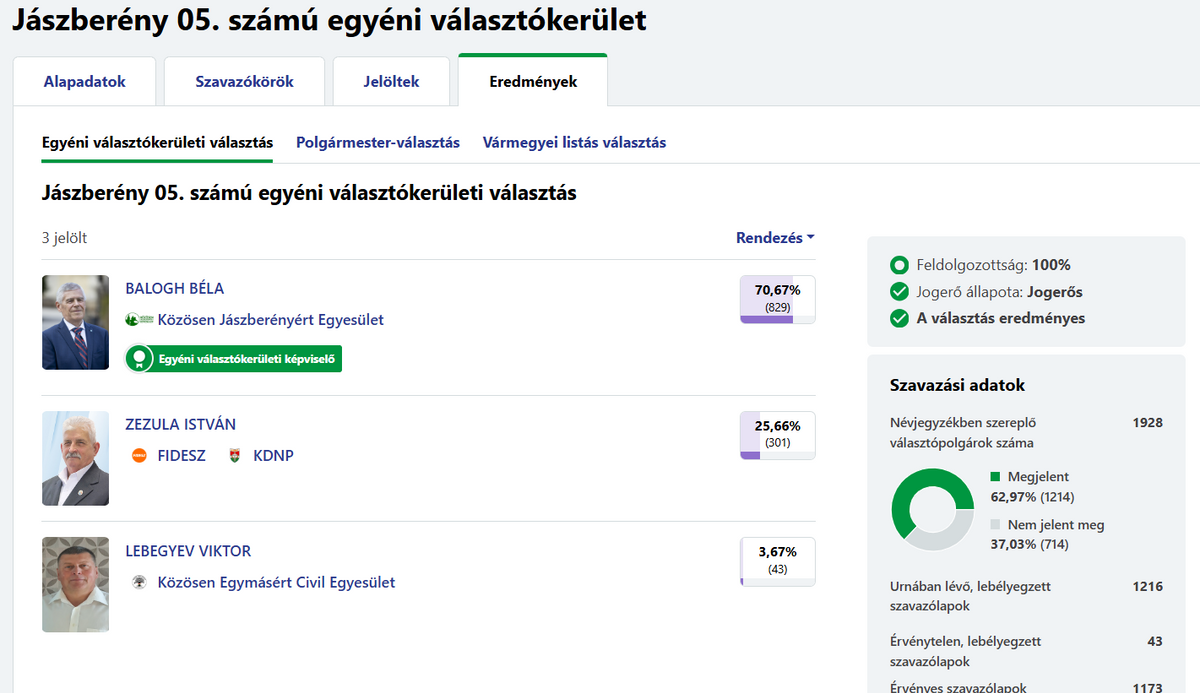Open the Szavazókörök tab
This screenshot has height=693, width=1200.
(x=244, y=82)
